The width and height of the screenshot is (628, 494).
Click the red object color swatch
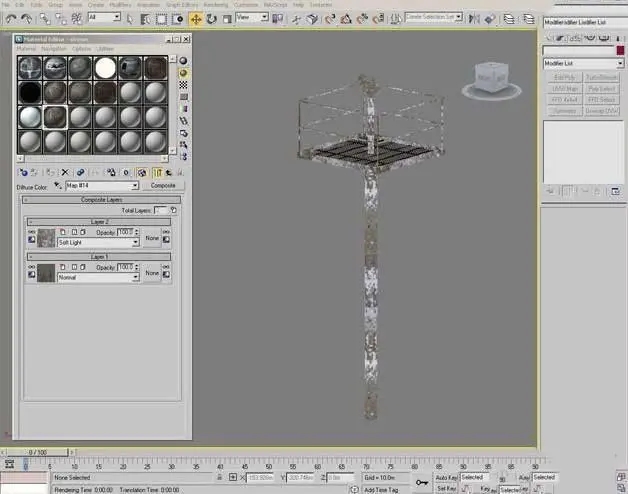pyautogui.click(x=620, y=50)
